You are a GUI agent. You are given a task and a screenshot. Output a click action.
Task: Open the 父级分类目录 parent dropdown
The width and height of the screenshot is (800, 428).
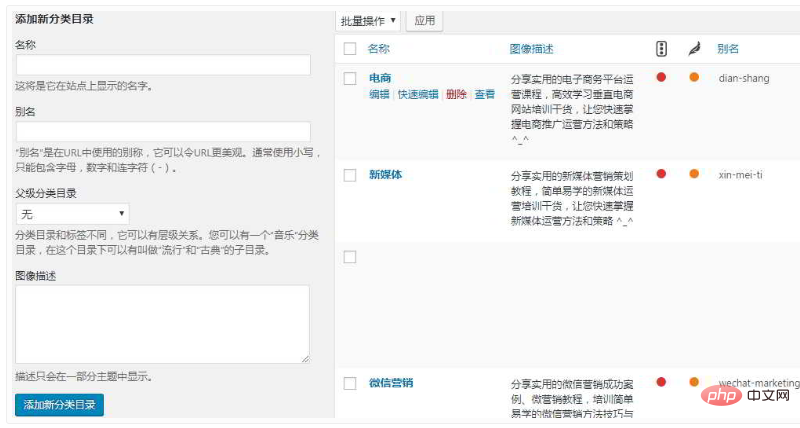click(72, 214)
